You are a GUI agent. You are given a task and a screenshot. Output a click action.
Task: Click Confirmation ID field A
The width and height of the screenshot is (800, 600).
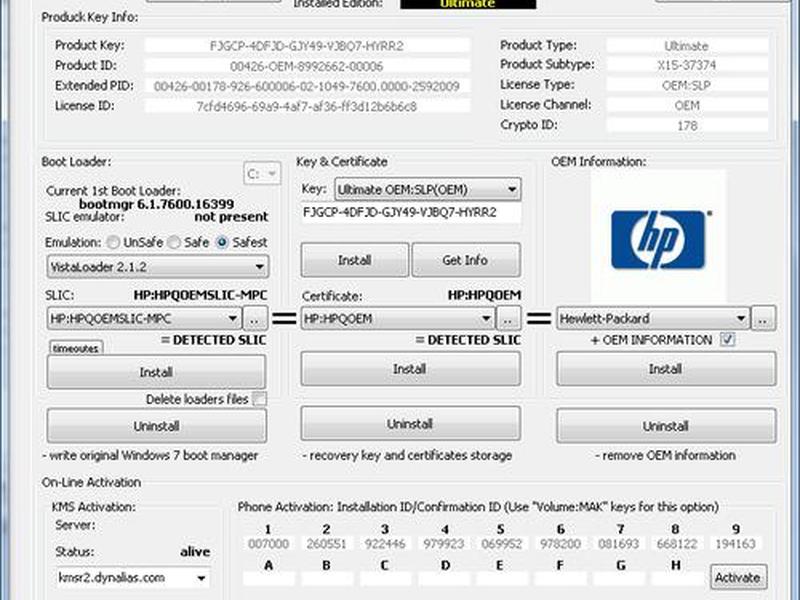click(x=268, y=579)
